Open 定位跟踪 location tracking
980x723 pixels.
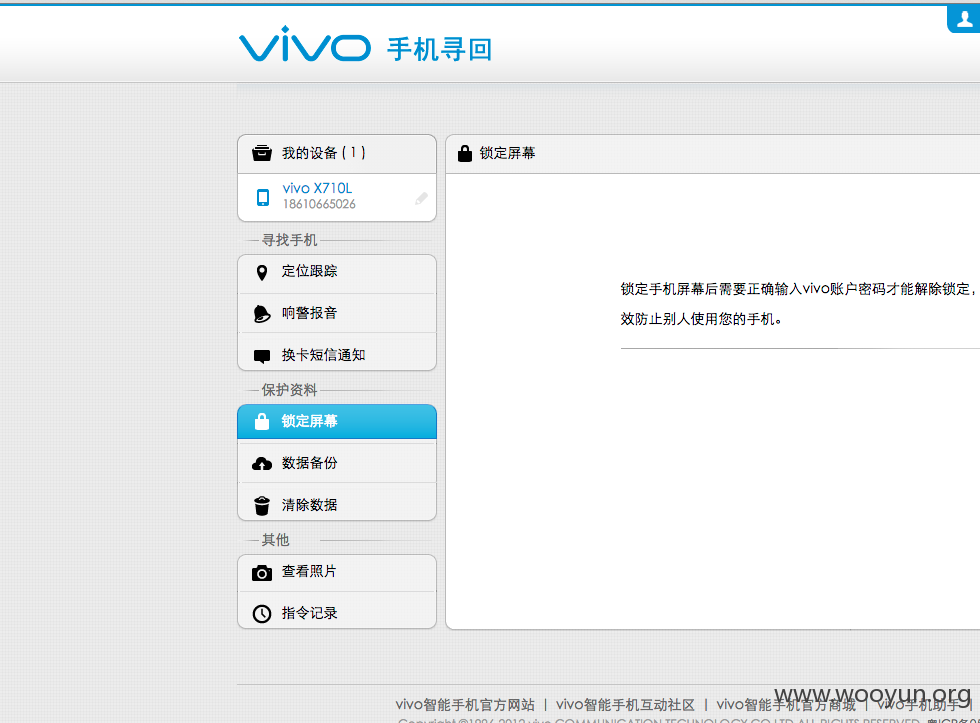tap(337, 273)
